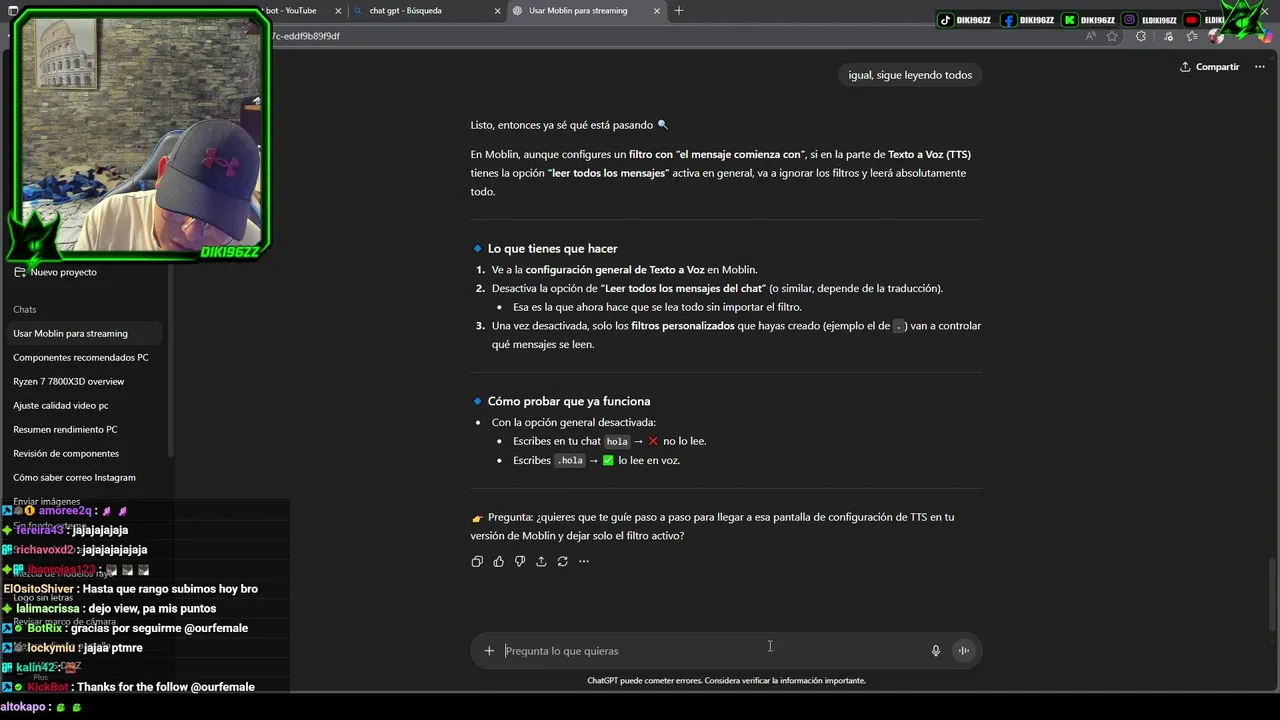Screen dimensions: 1280x720
Task: Close the 'Usar Moblin para streaming' tab
Action: [x=657, y=11]
